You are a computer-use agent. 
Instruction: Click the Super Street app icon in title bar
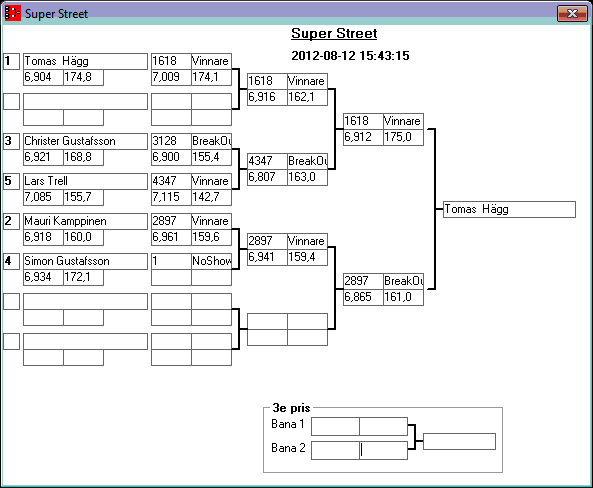tap(12, 13)
